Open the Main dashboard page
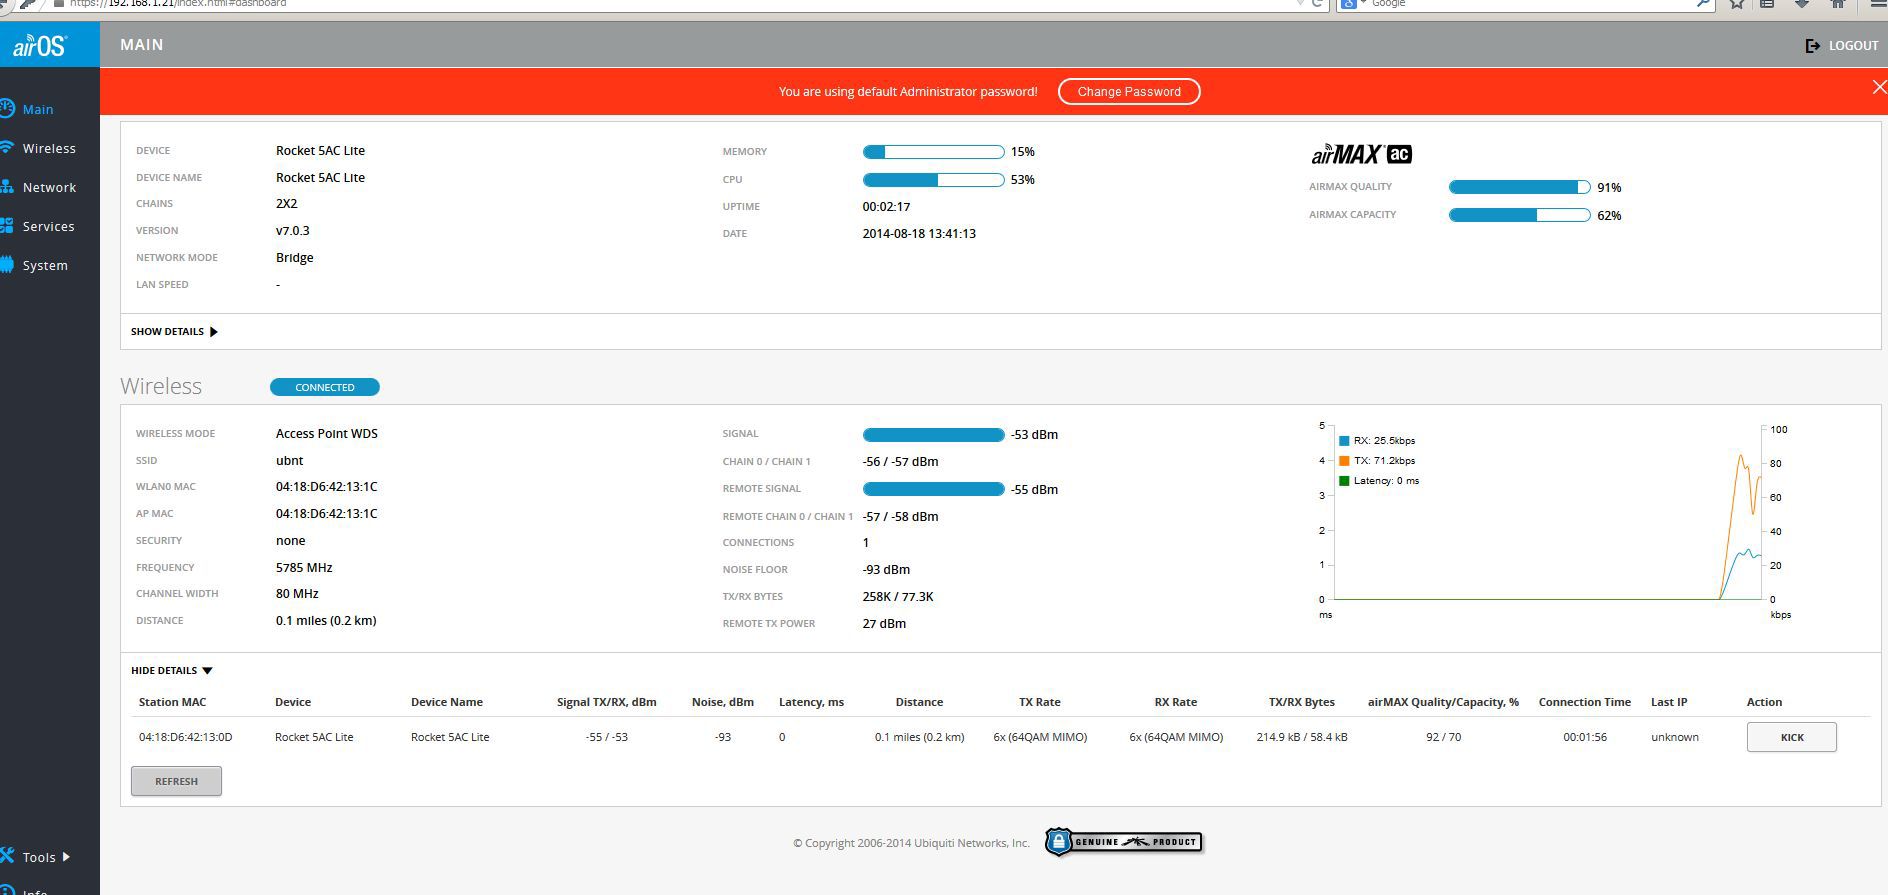This screenshot has height=895, width=1888. click(x=38, y=109)
